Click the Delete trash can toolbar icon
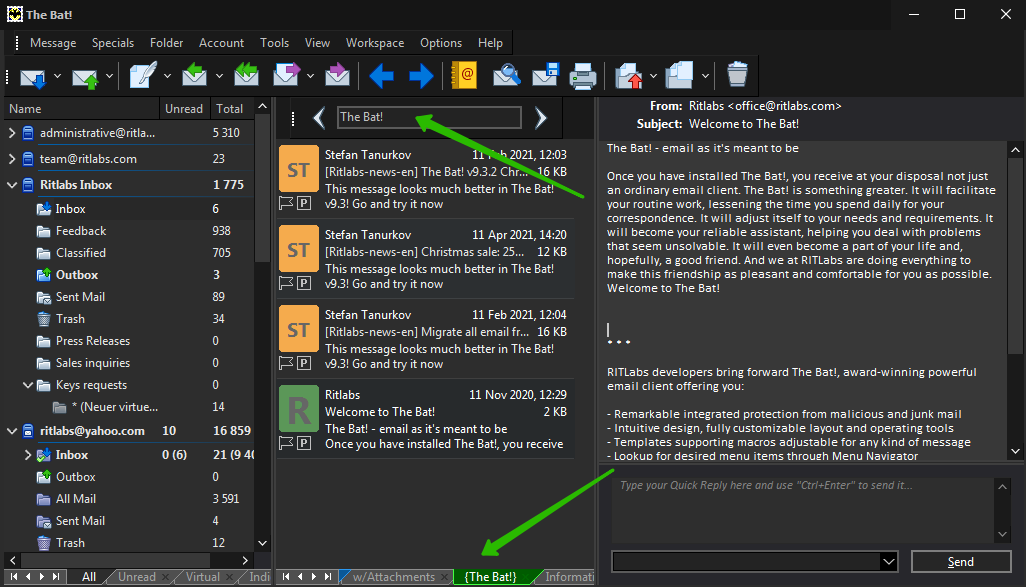Viewport: 1026px width, 587px height. pyautogui.click(x=737, y=75)
